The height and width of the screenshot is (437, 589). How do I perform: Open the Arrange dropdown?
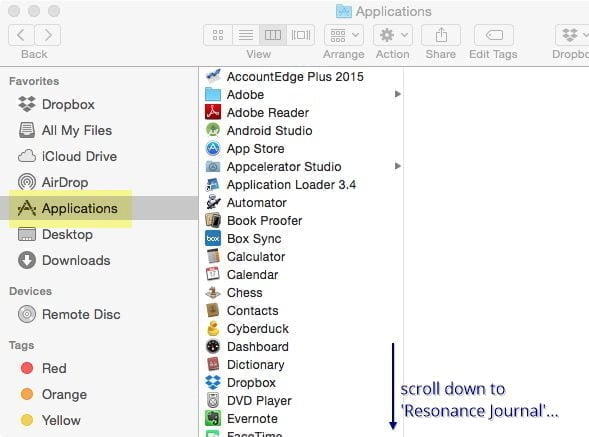pyautogui.click(x=344, y=35)
